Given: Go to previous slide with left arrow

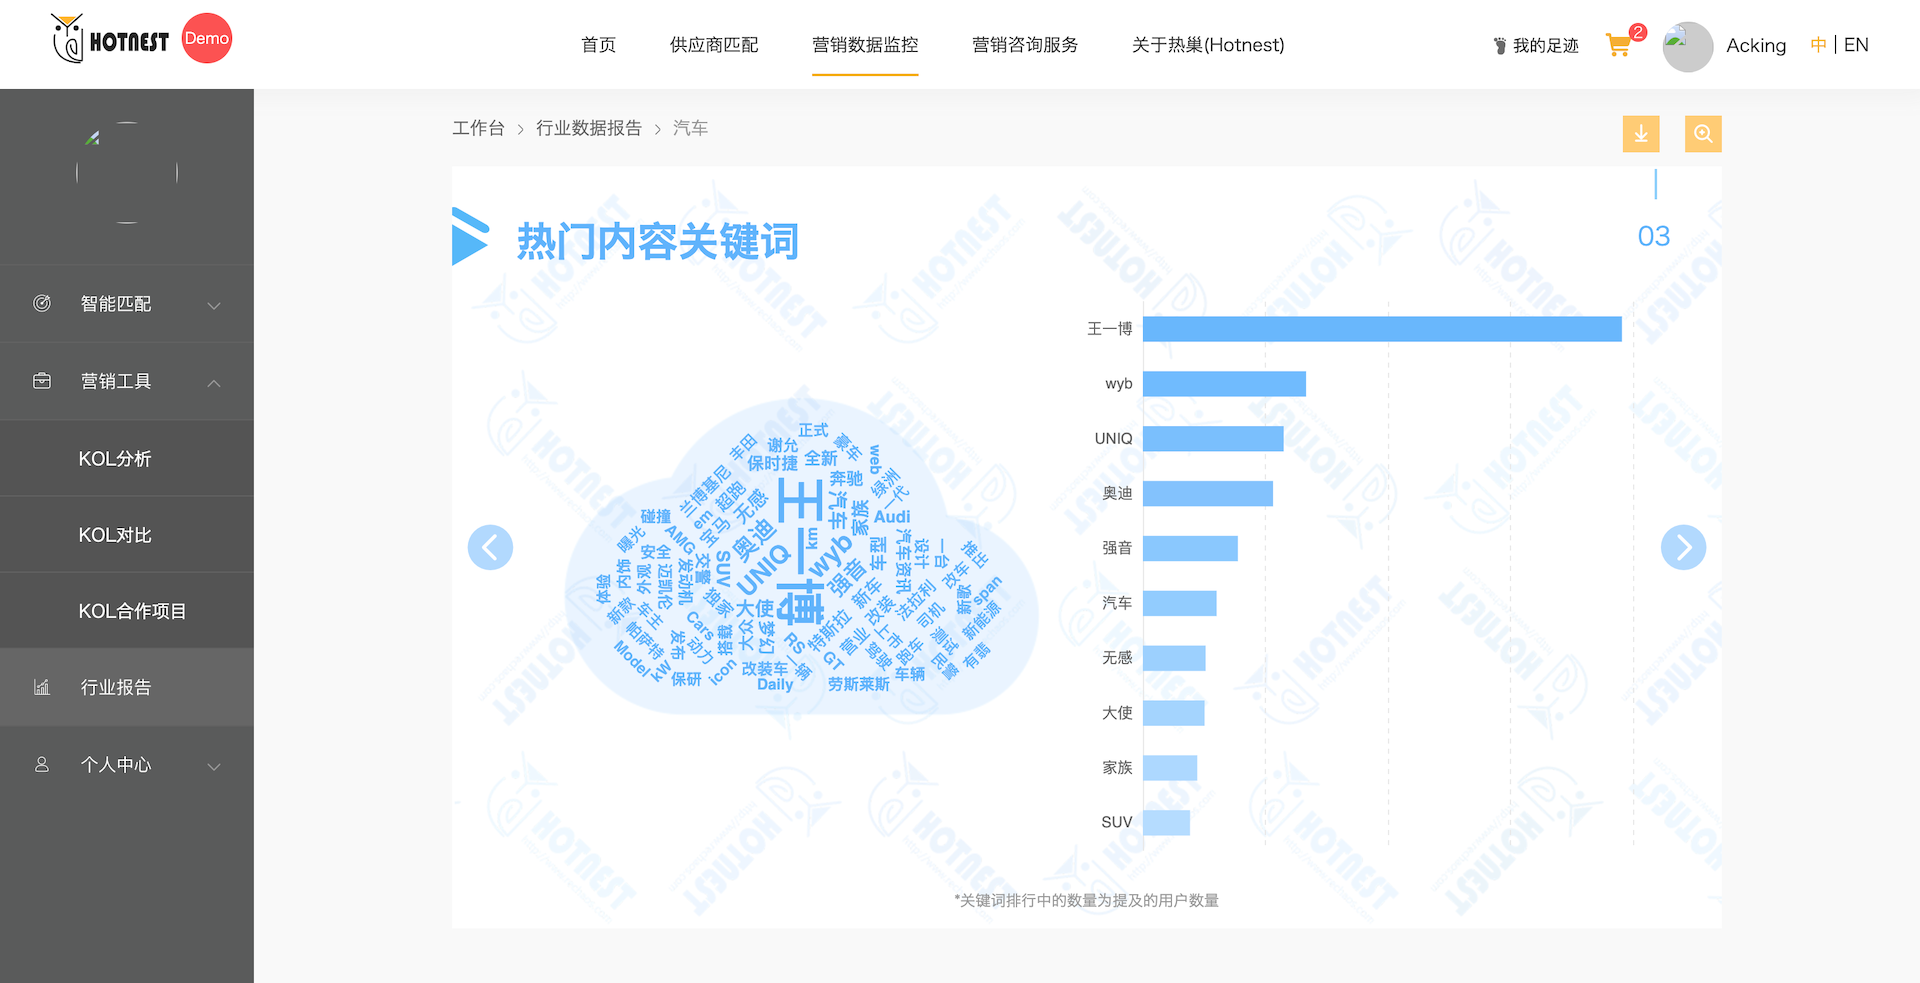Looking at the screenshot, I should click(x=490, y=547).
